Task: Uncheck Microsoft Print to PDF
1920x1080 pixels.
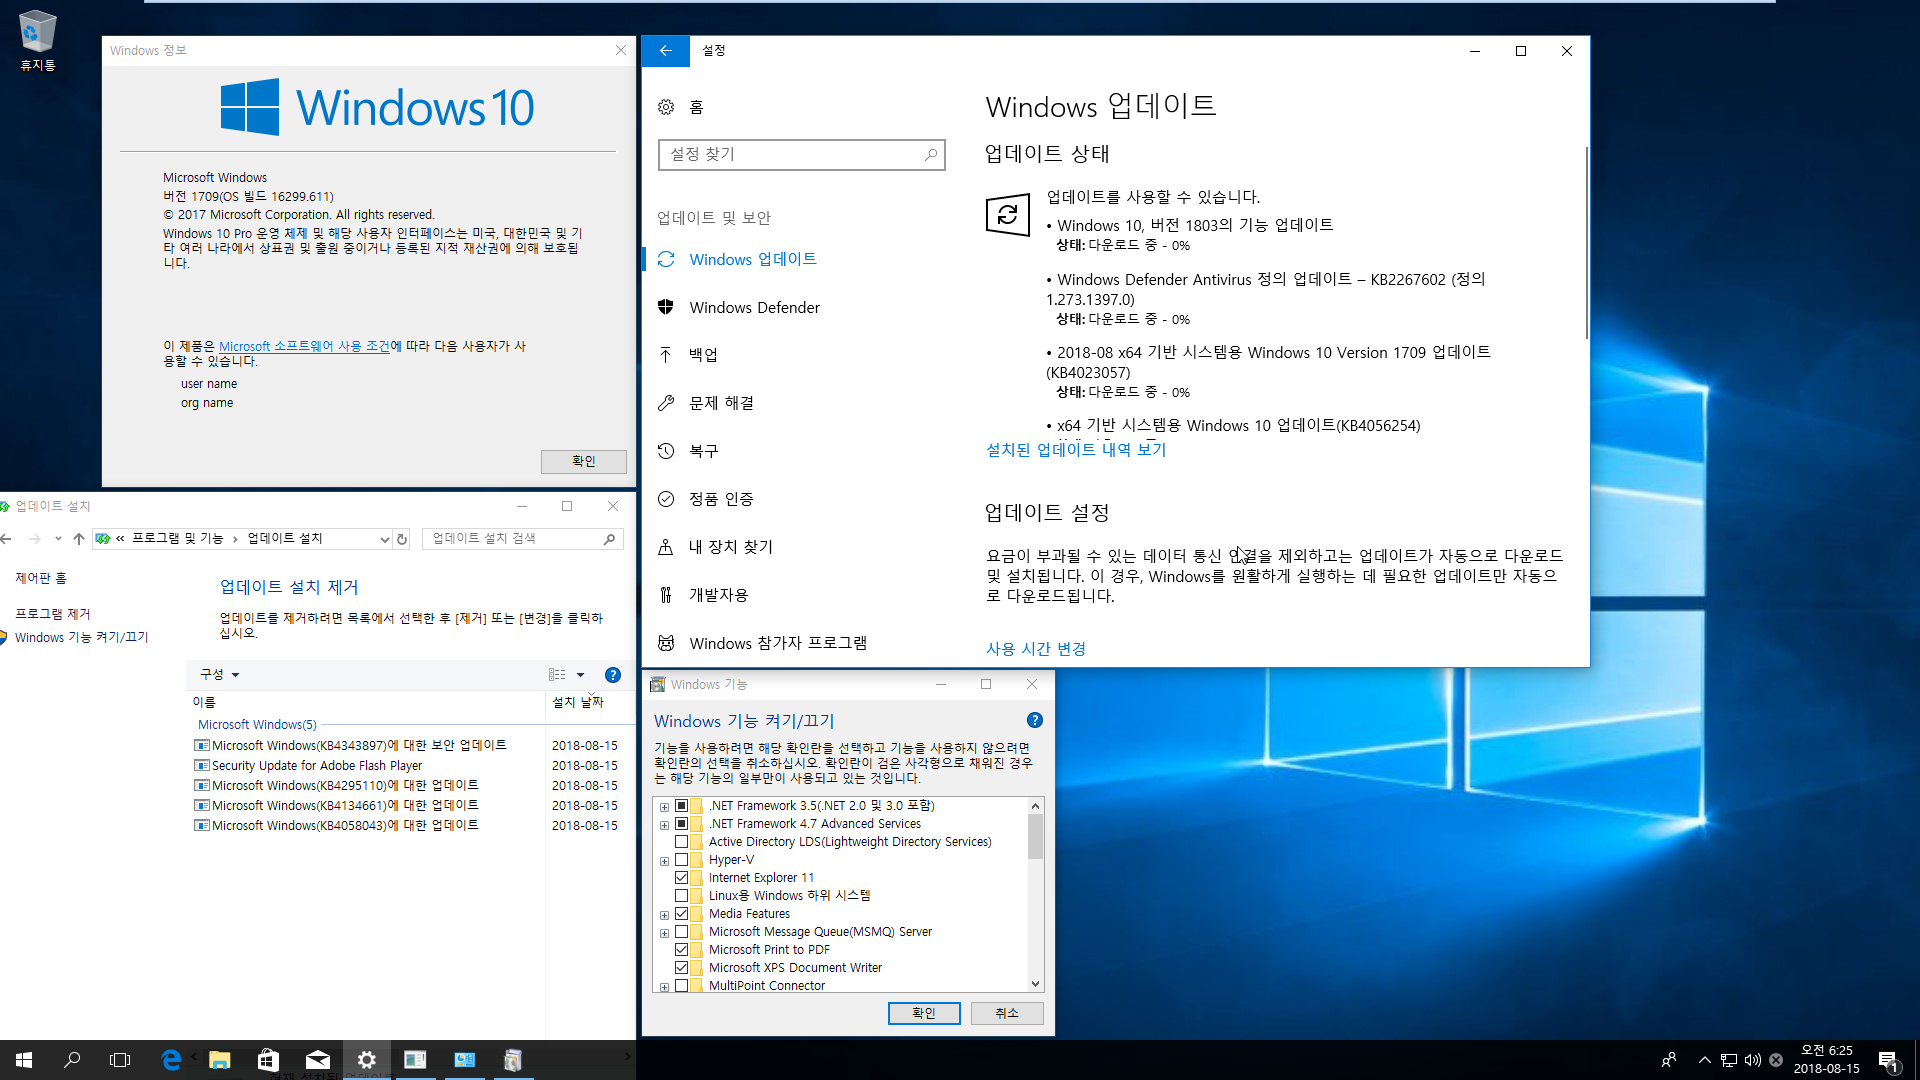Action: (x=681, y=950)
